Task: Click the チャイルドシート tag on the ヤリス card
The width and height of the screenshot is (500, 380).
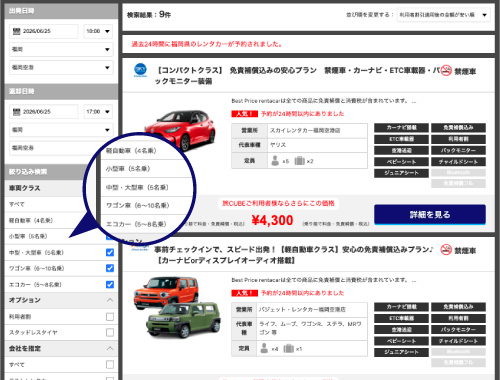Action: (458, 162)
